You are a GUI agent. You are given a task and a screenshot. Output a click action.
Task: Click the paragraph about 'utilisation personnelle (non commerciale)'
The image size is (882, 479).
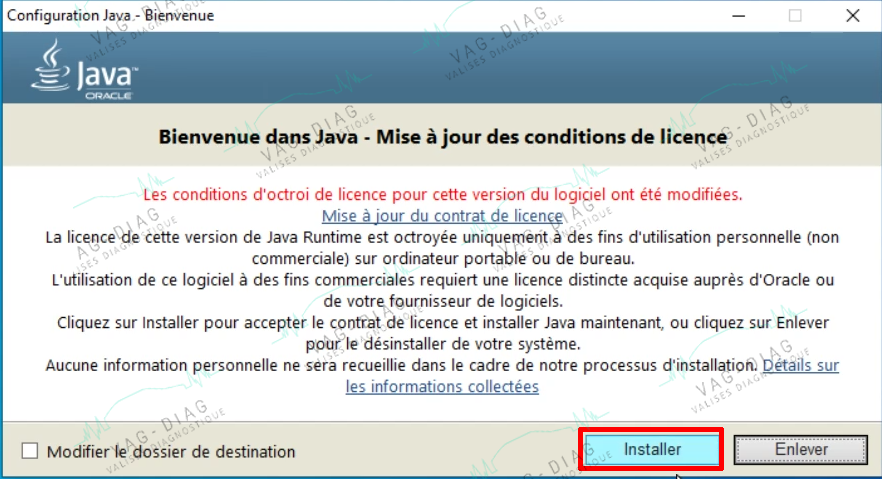click(443, 248)
